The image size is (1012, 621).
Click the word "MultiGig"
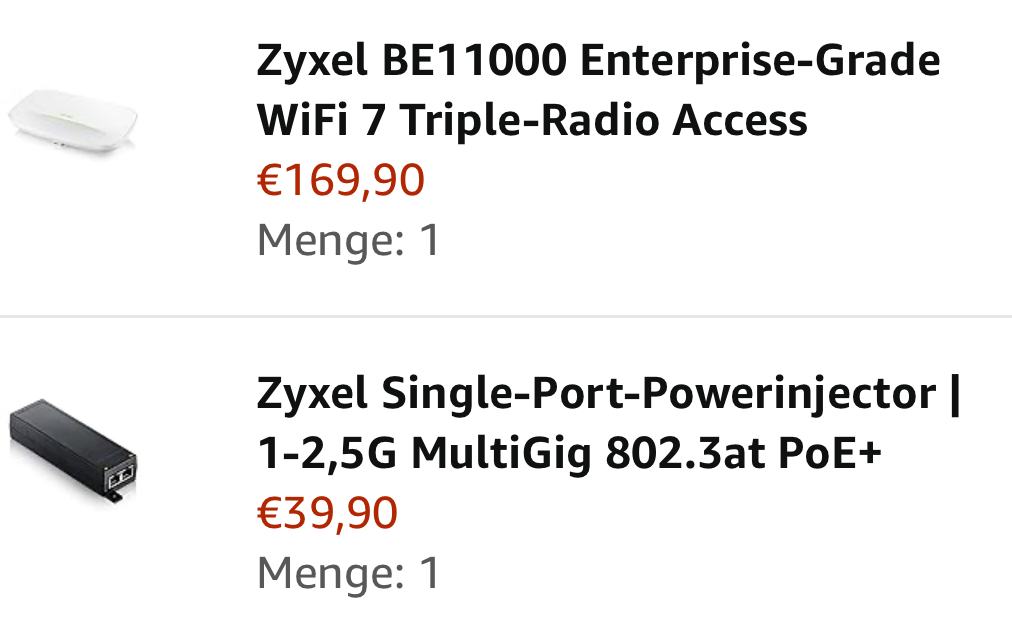pos(501,454)
